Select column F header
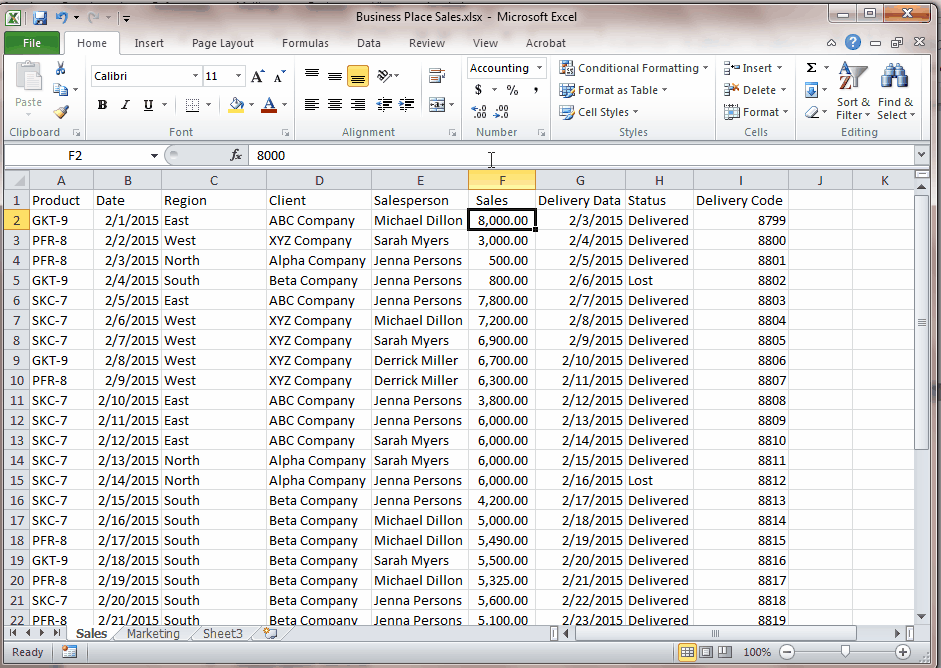The height and width of the screenshot is (668, 941). [x=502, y=180]
